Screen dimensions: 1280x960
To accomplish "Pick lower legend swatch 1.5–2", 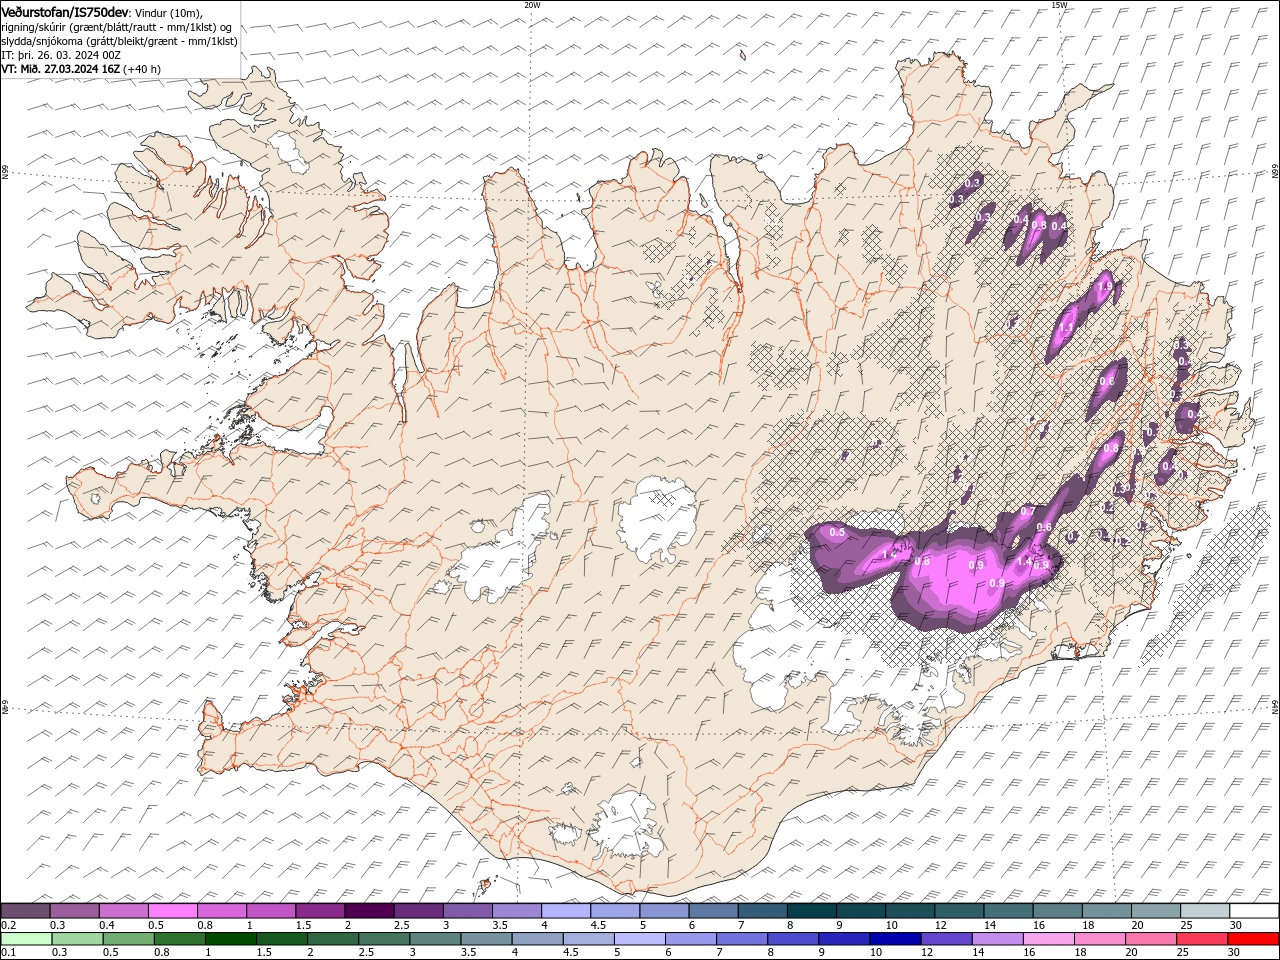I will [282, 939].
